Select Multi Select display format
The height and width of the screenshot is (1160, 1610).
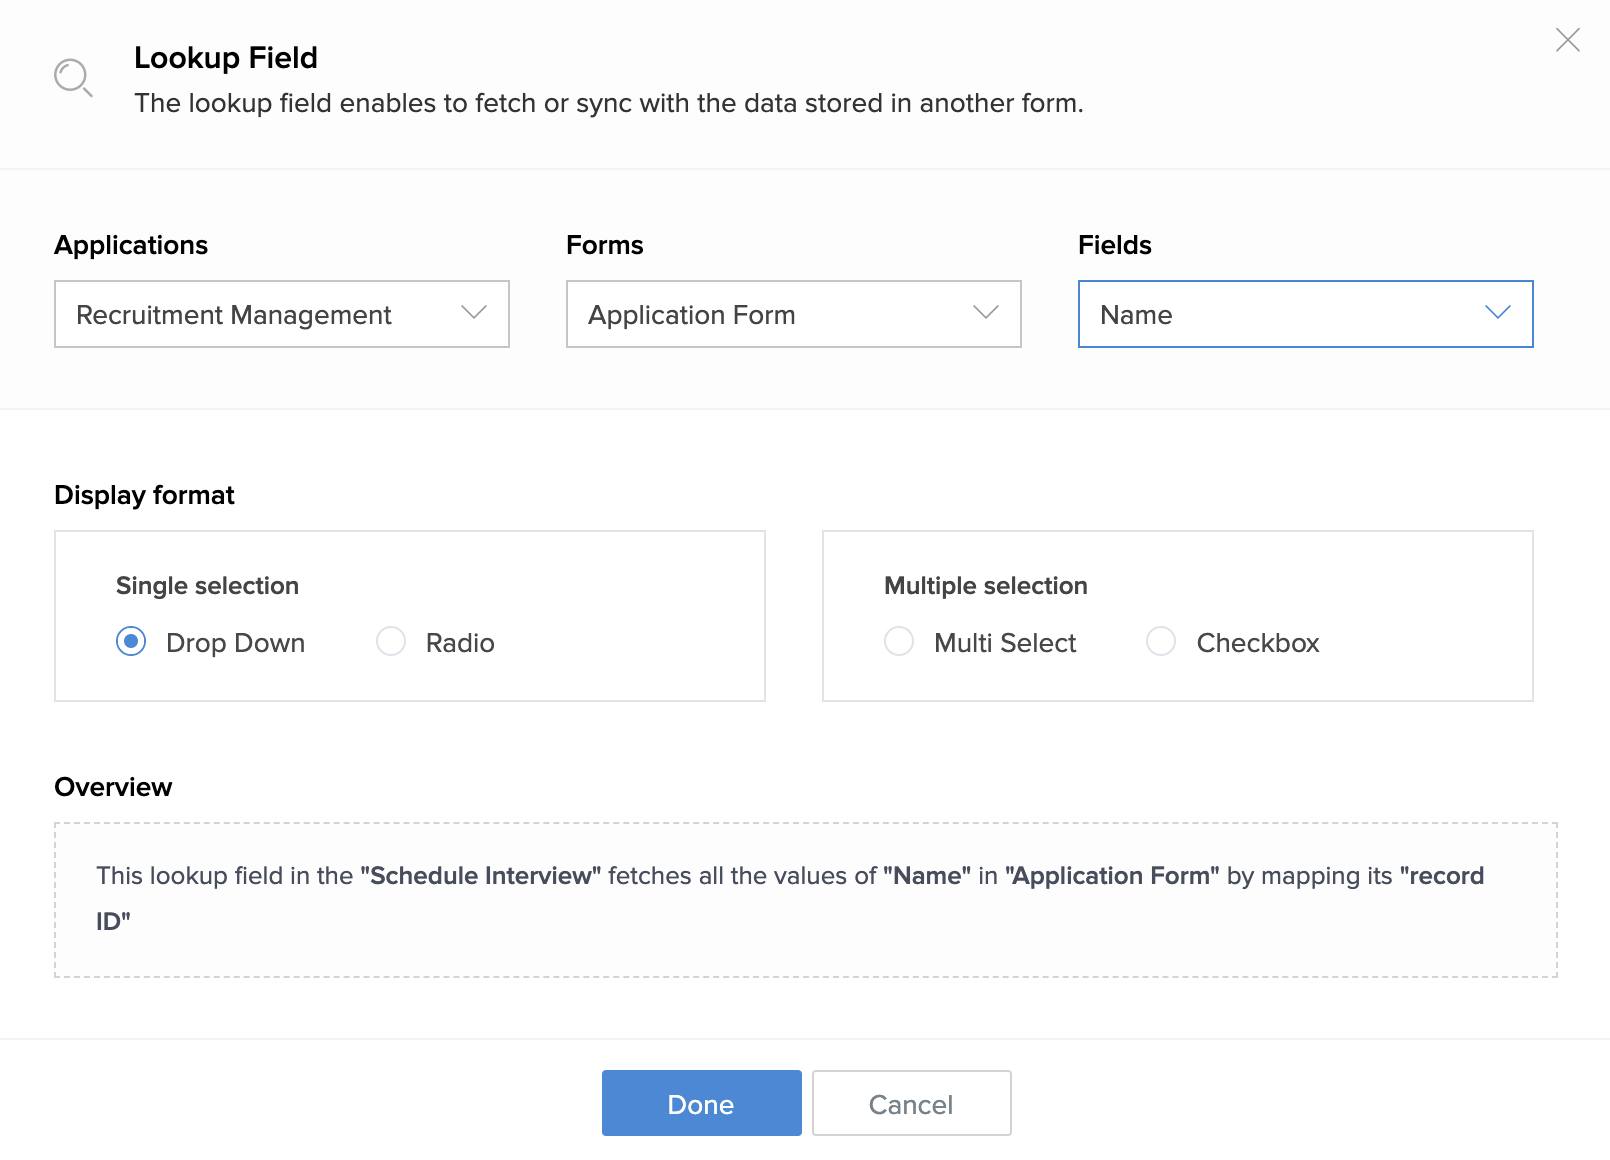coord(899,641)
